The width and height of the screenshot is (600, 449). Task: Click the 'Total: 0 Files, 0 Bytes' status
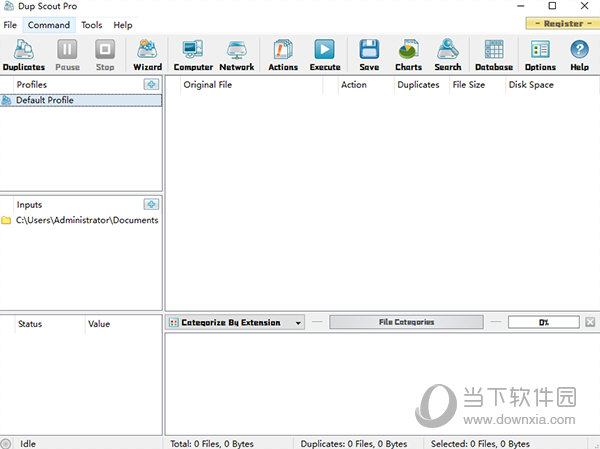[212, 444]
